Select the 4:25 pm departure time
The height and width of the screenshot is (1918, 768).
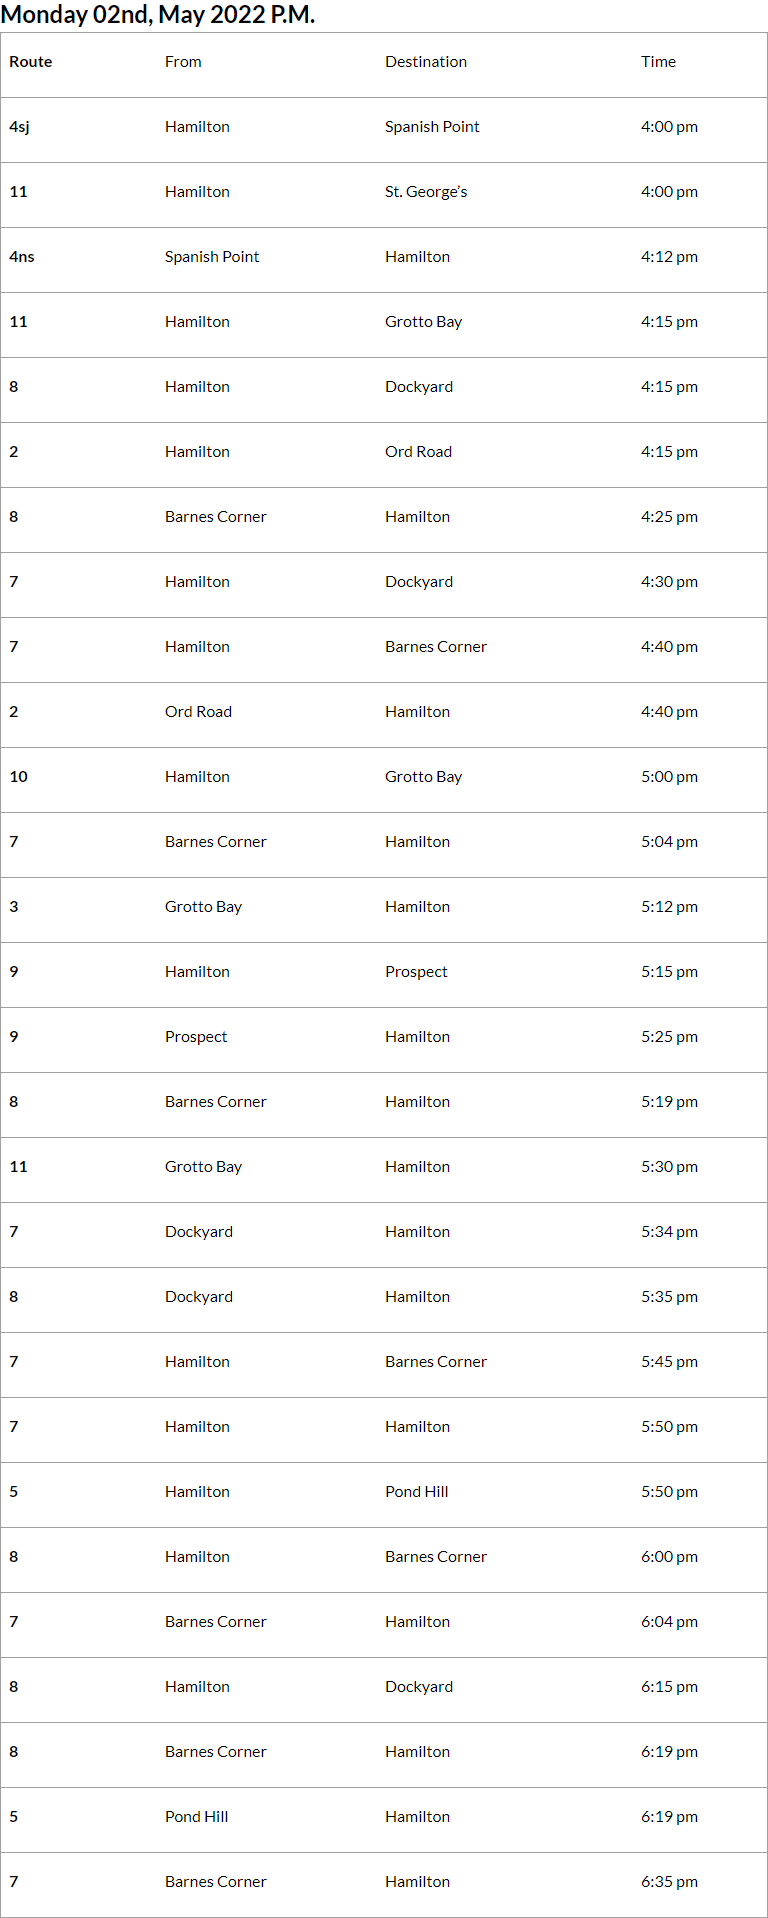pos(669,517)
